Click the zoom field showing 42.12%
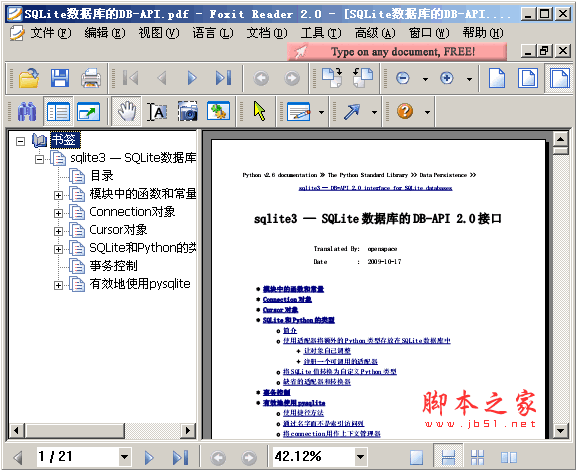 click(314, 457)
